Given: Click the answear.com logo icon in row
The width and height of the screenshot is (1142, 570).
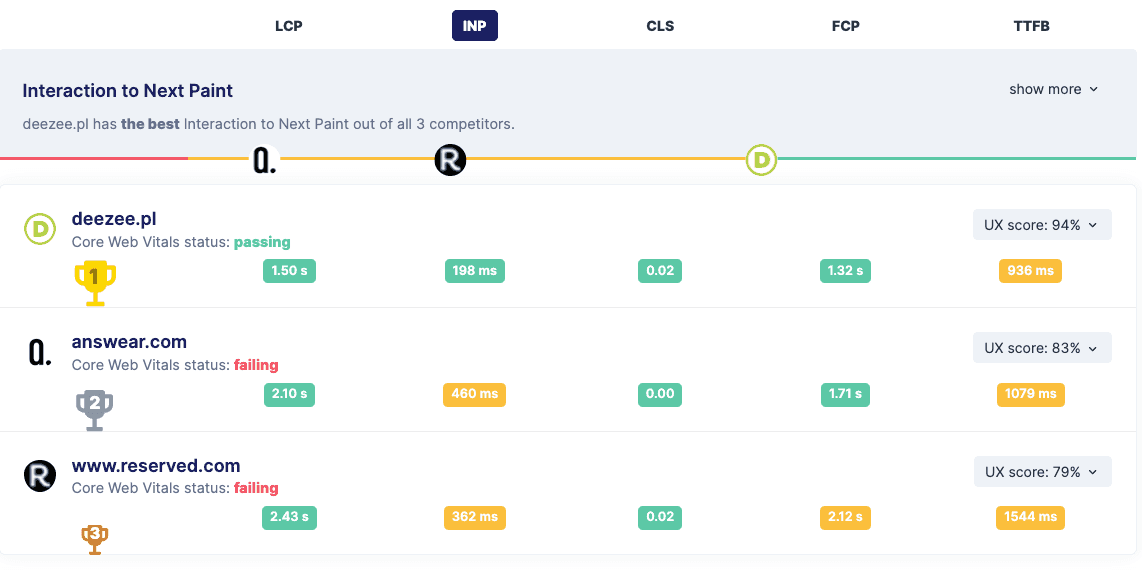Looking at the screenshot, I should 39,352.
